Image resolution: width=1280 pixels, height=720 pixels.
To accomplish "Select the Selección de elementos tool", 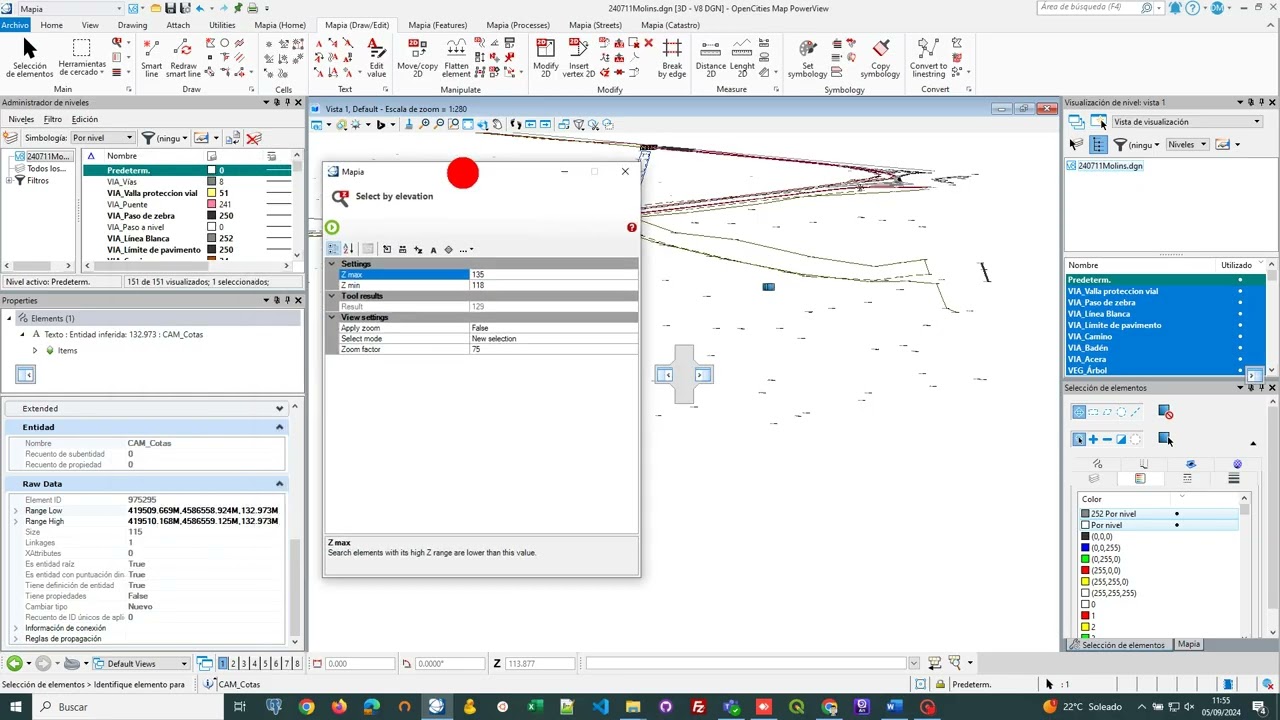I will click(29, 58).
